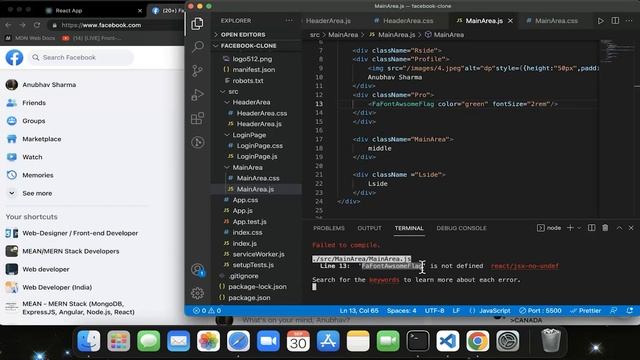The height and width of the screenshot is (360, 640).
Task: Open the PROBLEMS panel tab
Action: pos(329,228)
